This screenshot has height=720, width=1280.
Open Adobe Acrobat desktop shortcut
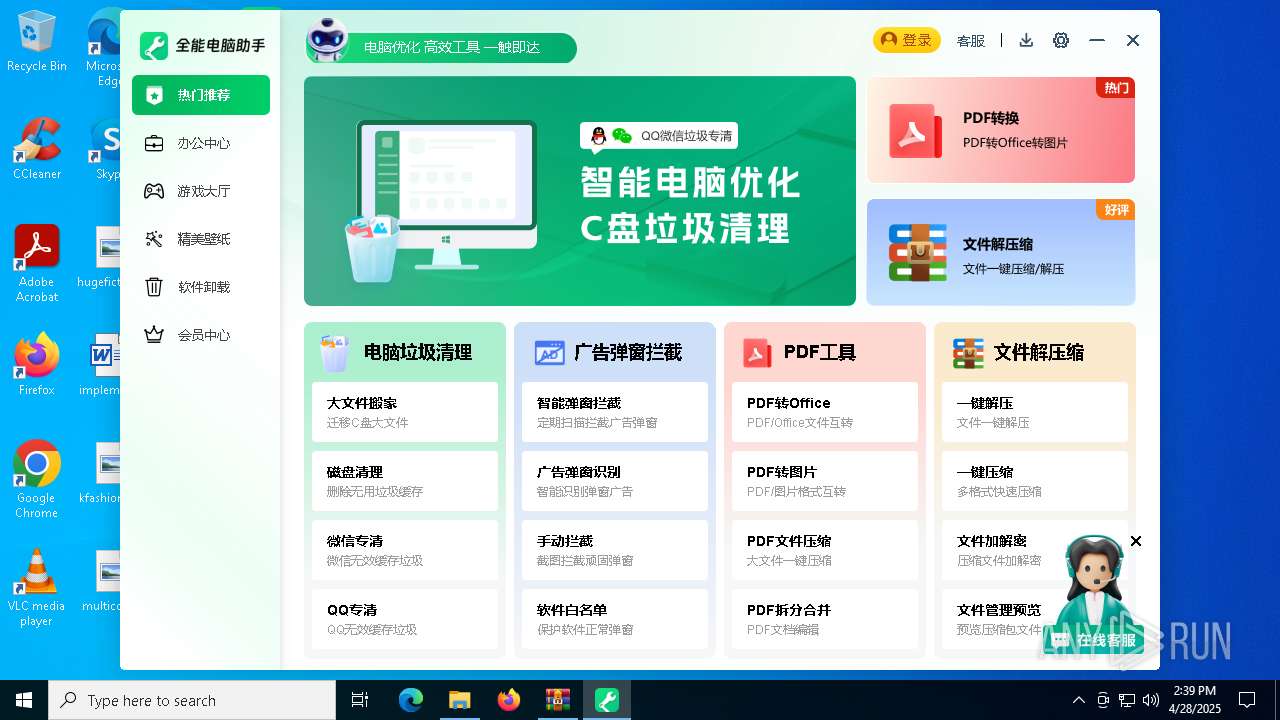pos(37,264)
